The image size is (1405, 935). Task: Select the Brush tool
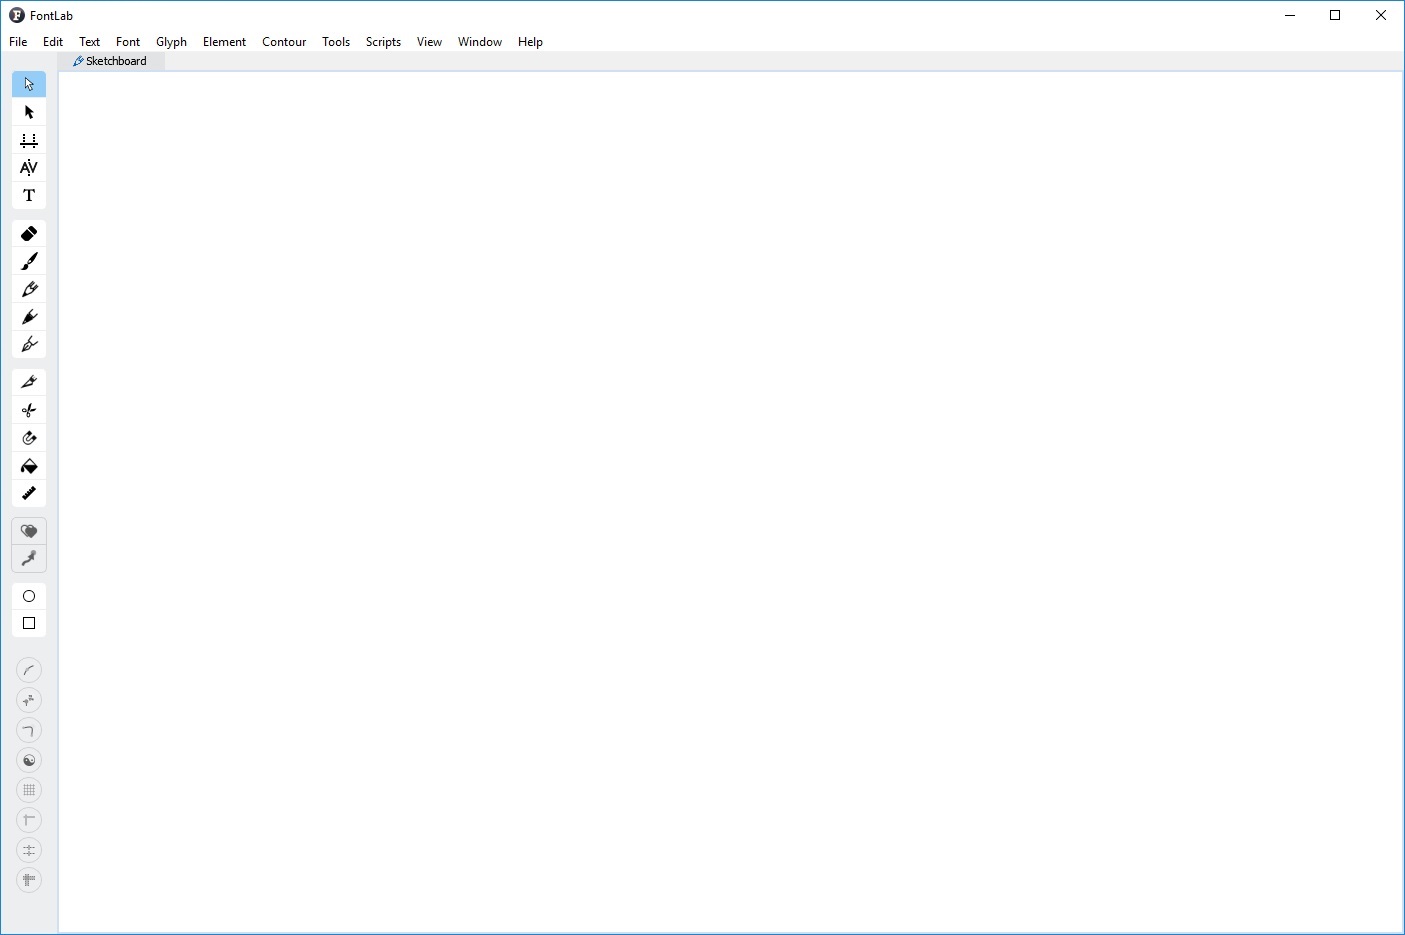(x=29, y=262)
